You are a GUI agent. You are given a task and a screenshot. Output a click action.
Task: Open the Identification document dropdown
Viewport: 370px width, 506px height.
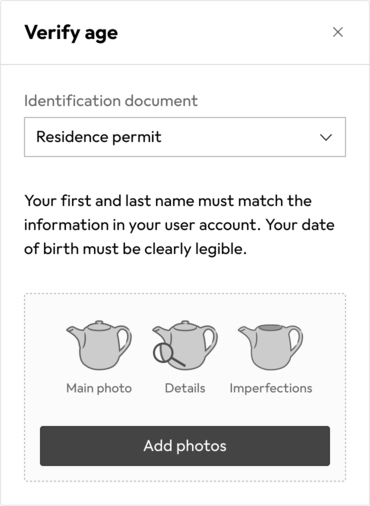[185, 137]
